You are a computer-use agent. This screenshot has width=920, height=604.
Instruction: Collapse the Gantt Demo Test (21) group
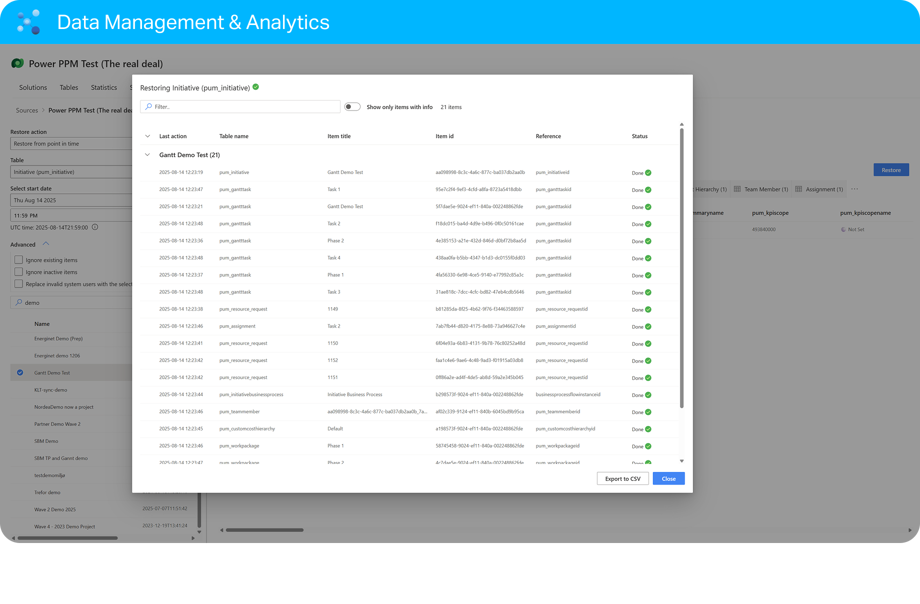pyautogui.click(x=147, y=155)
